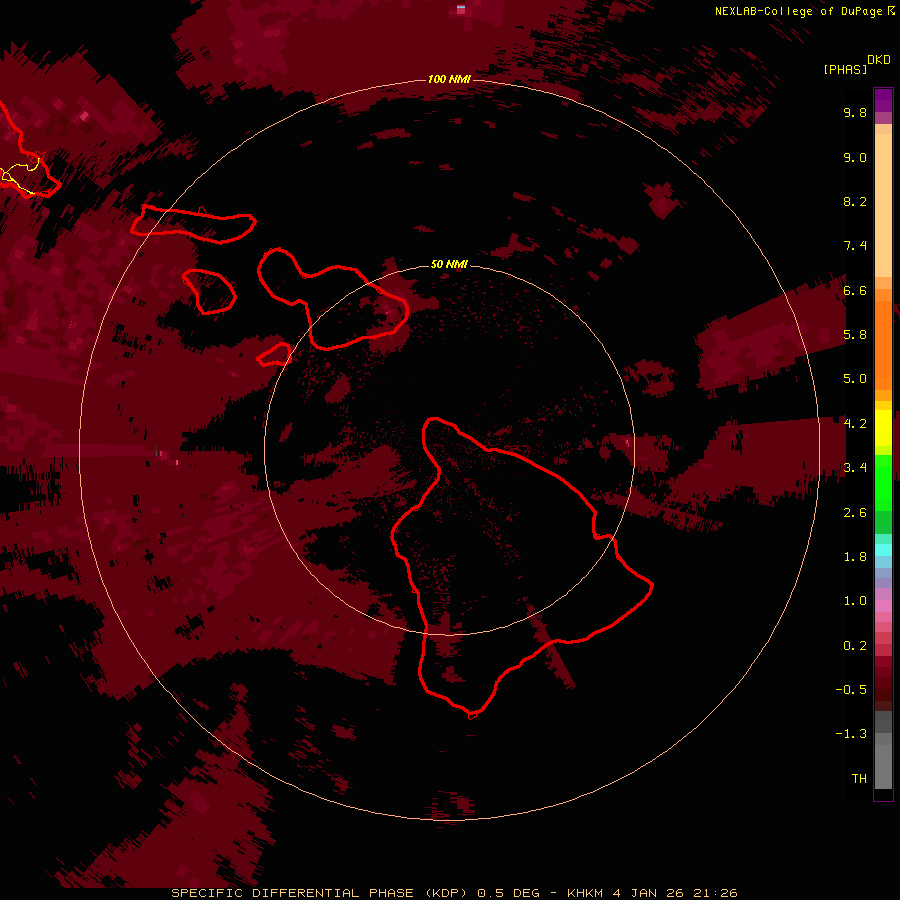Pick the yellow band on the color bar
Screen dimensions: 900x900
pyautogui.click(x=883, y=428)
